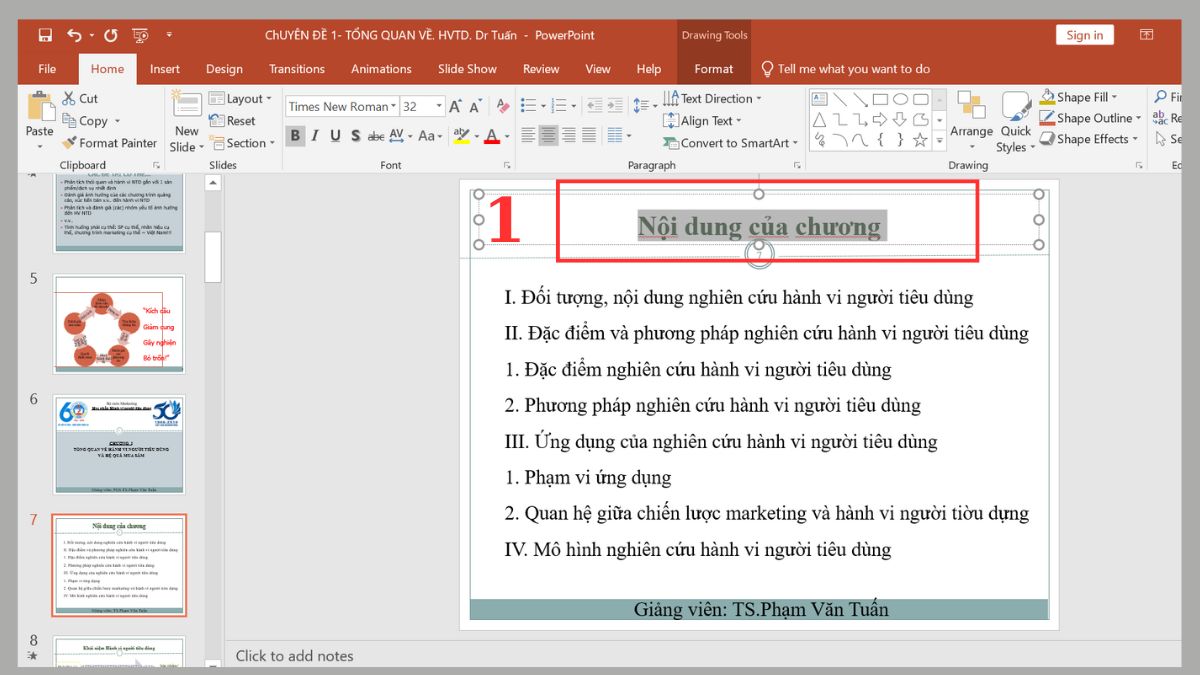Select the Text Highlight Color tool
This screenshot has height=675, width=1200.
[x=462, y=136]
